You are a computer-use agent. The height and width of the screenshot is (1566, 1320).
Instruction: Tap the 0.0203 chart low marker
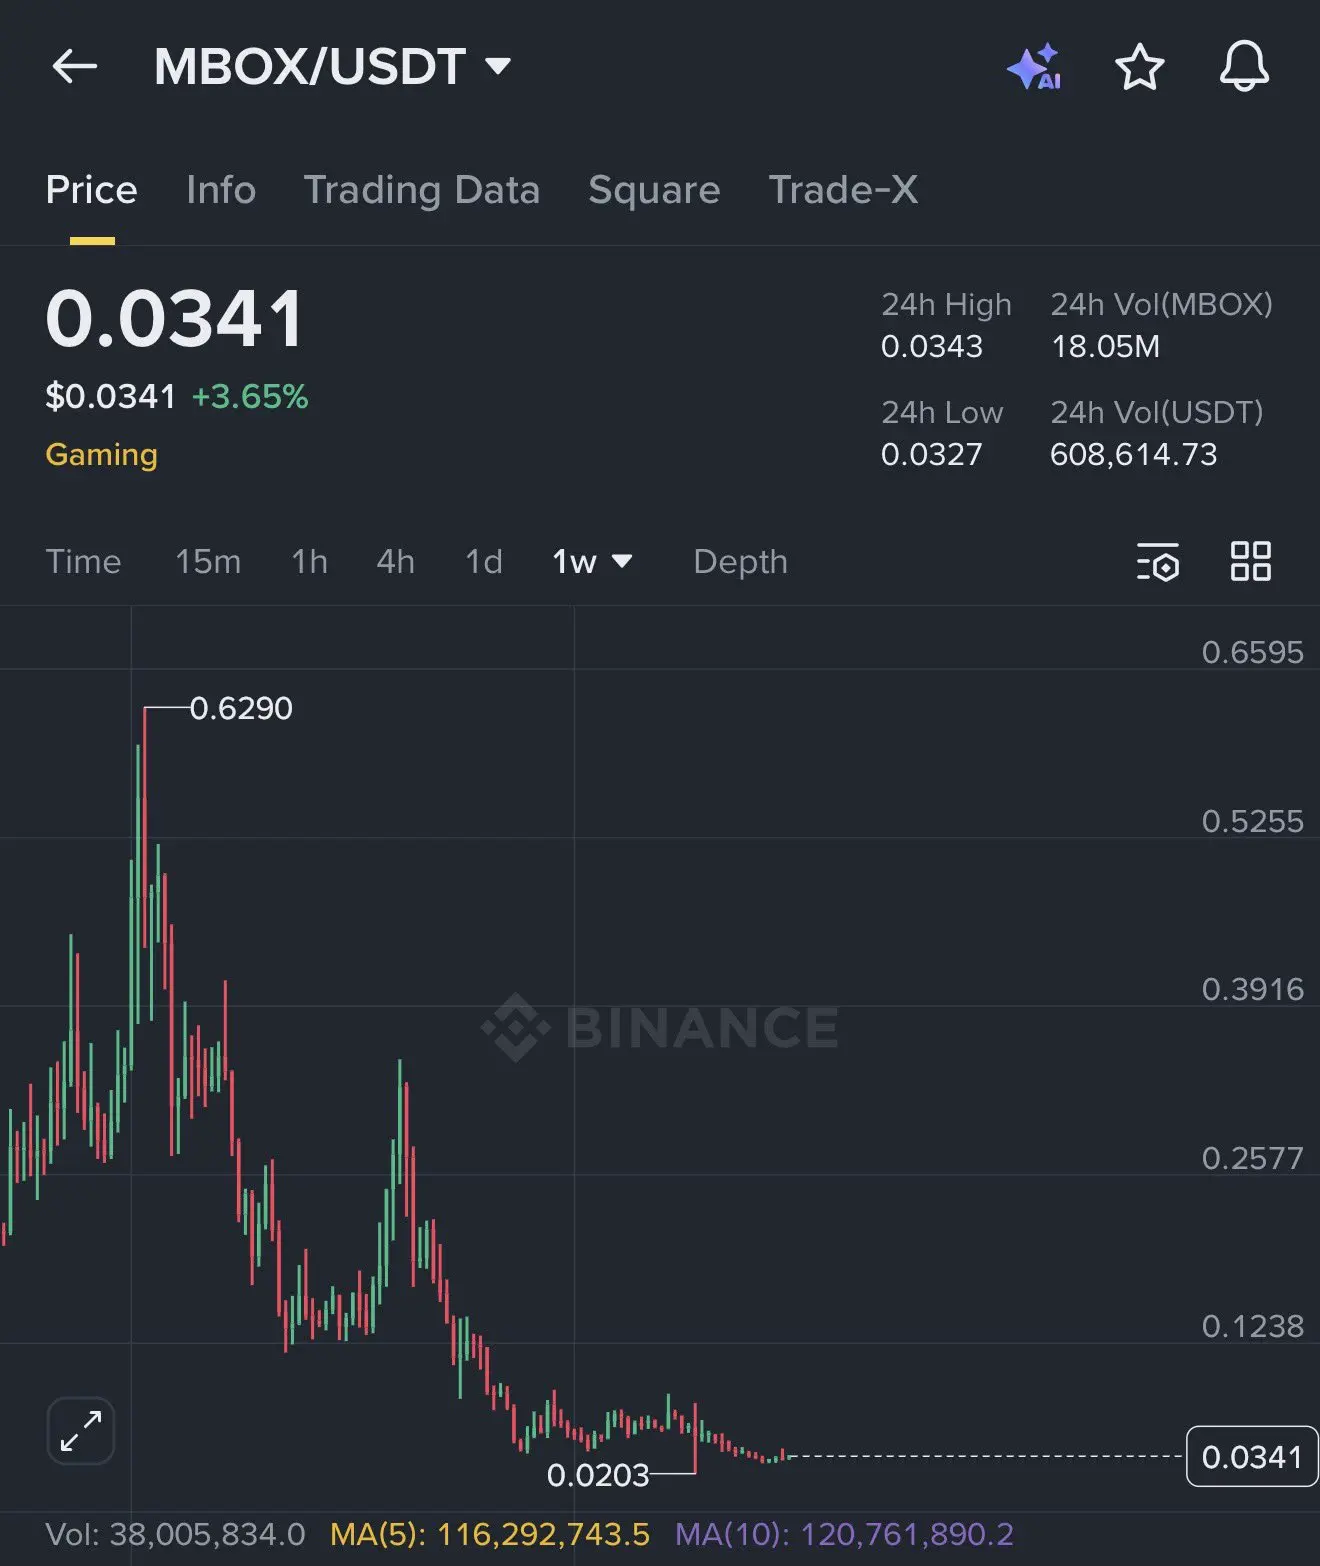tap(598, 1475)
